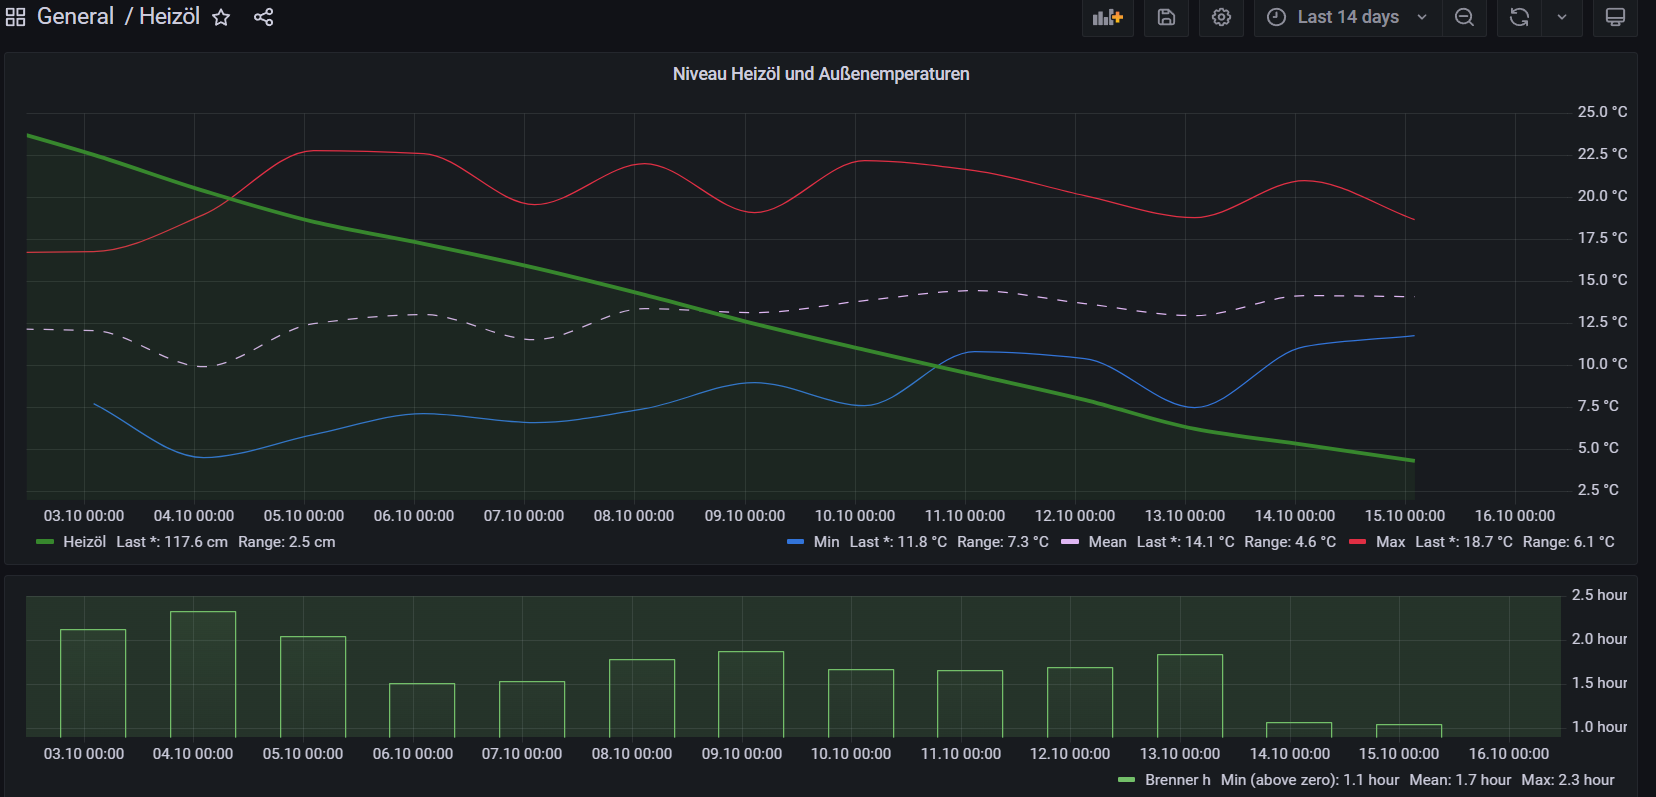1656x797 pixels.
Task: Open the Last 14 days time picker
Action: click(x=1348, y=17)
